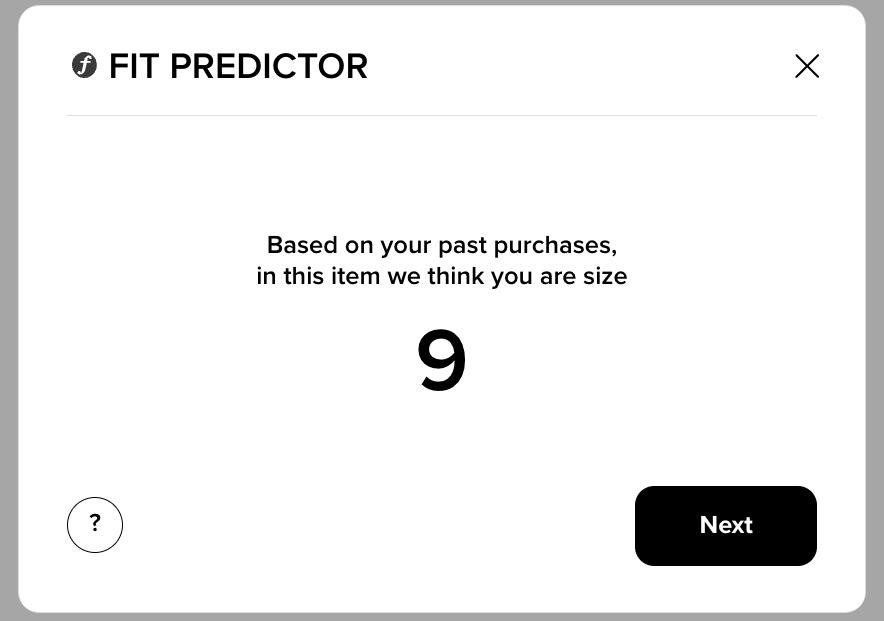Click the large digit 9
Image resolution: width=884 pixels, height=621 pixels.
[x=442, y=360]
